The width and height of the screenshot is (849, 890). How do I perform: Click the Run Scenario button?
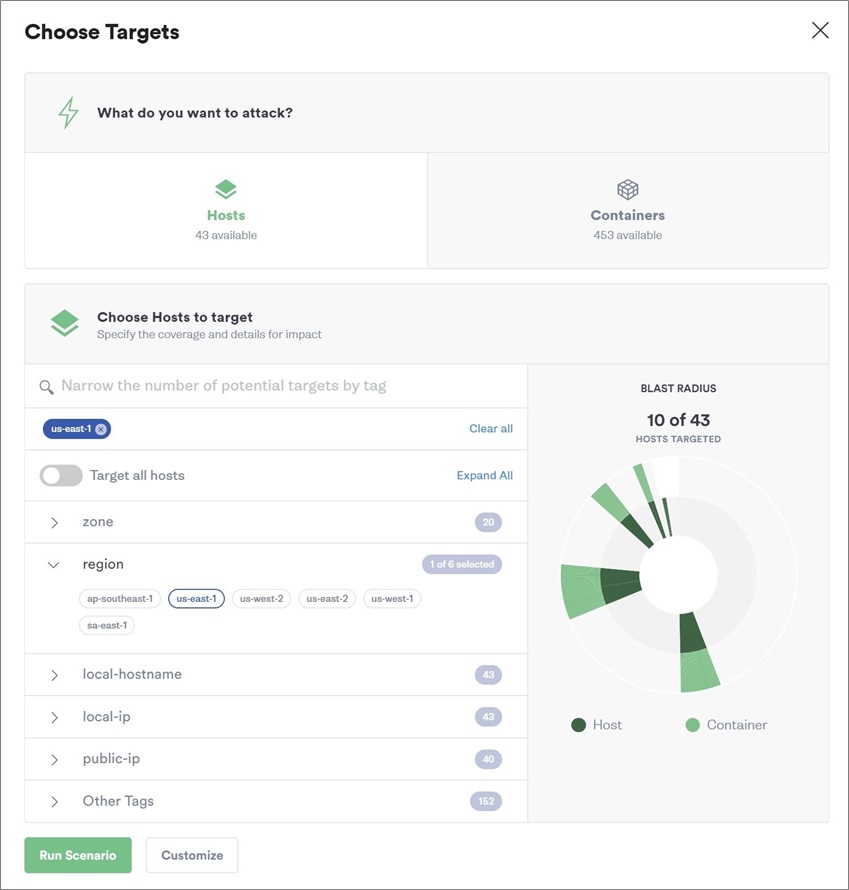(78, 855)
